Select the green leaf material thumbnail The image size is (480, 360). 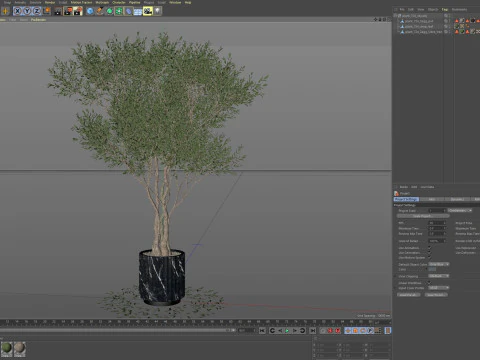[x=7, y=349]
